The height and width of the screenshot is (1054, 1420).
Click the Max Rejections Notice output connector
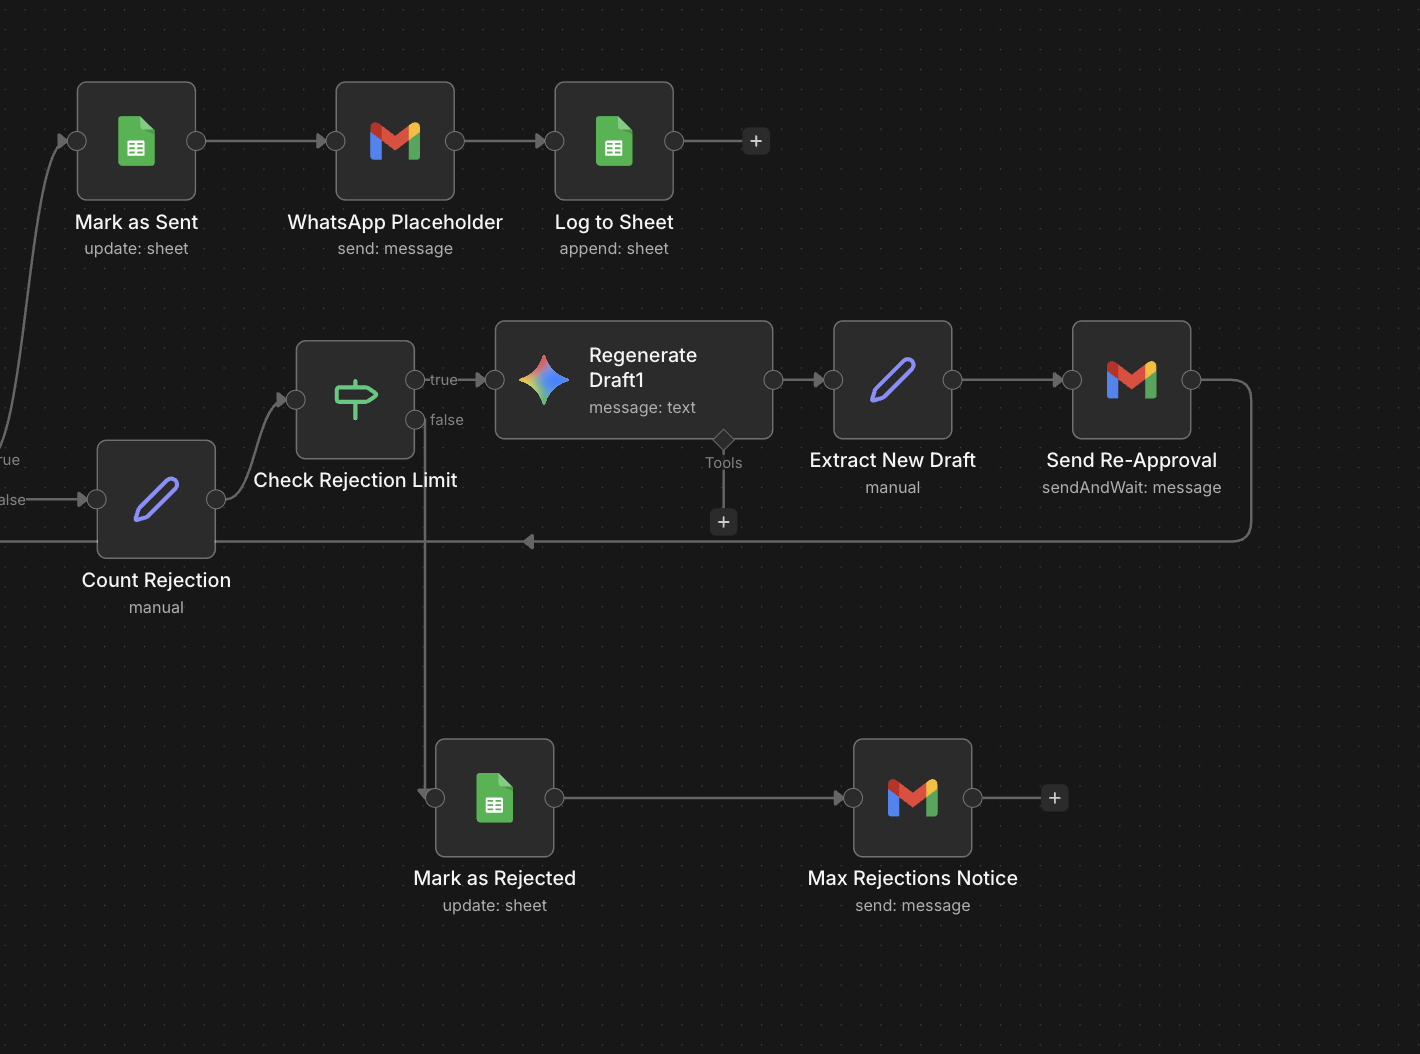pos(973,798)
